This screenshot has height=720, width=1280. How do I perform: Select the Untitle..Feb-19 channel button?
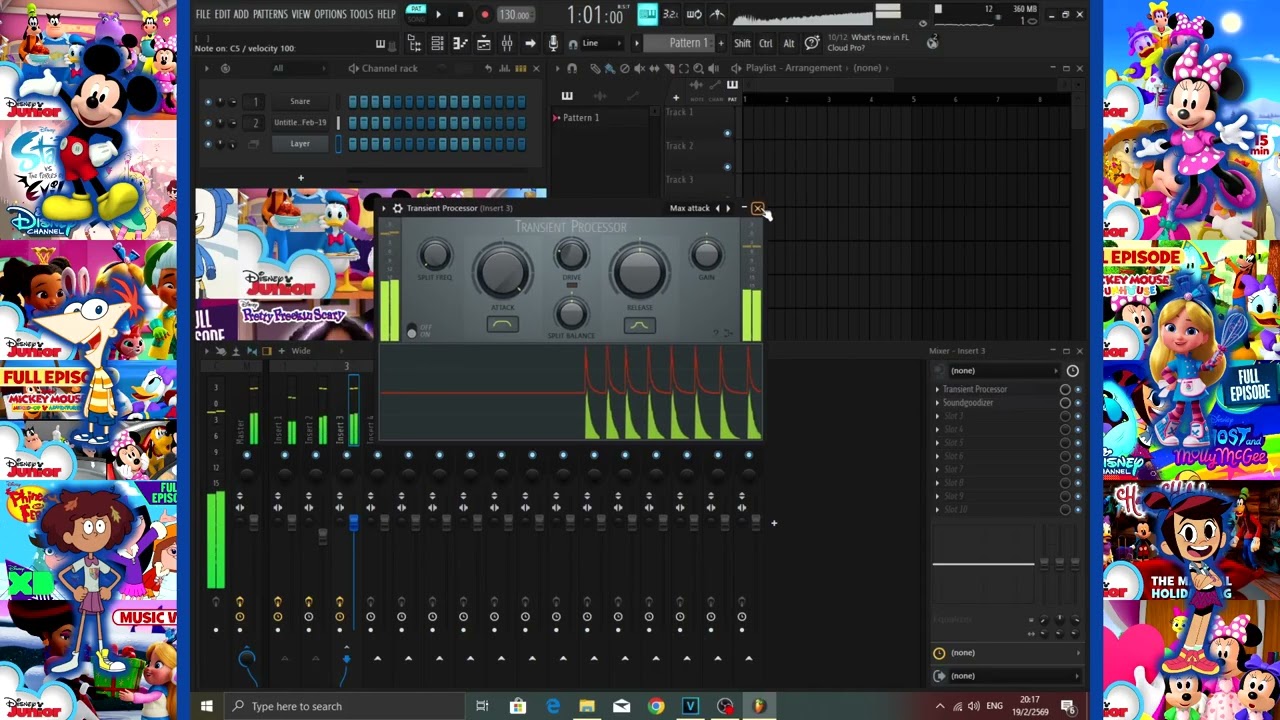point(300,122)
